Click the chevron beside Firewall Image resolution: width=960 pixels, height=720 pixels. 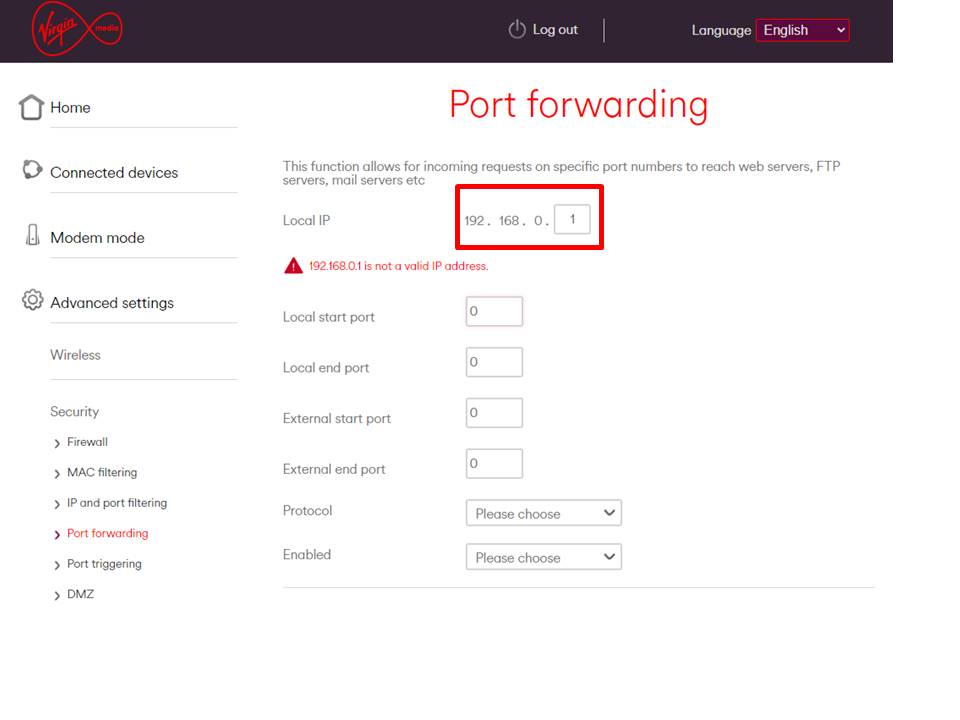57,443
